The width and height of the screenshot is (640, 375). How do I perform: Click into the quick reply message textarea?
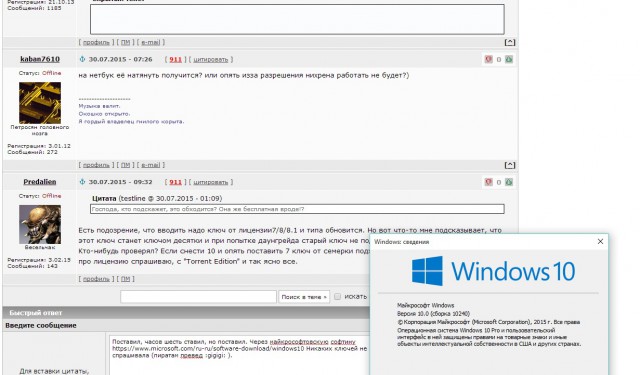(x=239, y=355)
